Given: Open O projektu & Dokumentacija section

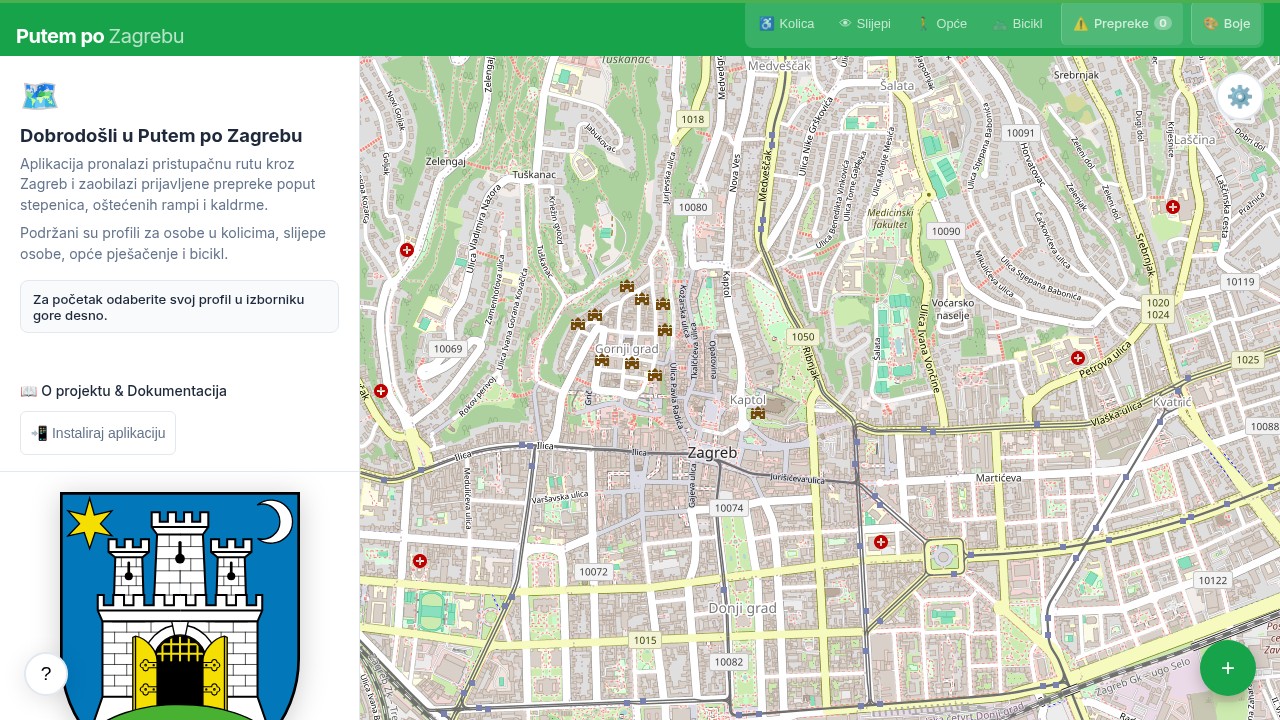Looking at the screenshot, I should pyautogui.click(x=123, y=391).
